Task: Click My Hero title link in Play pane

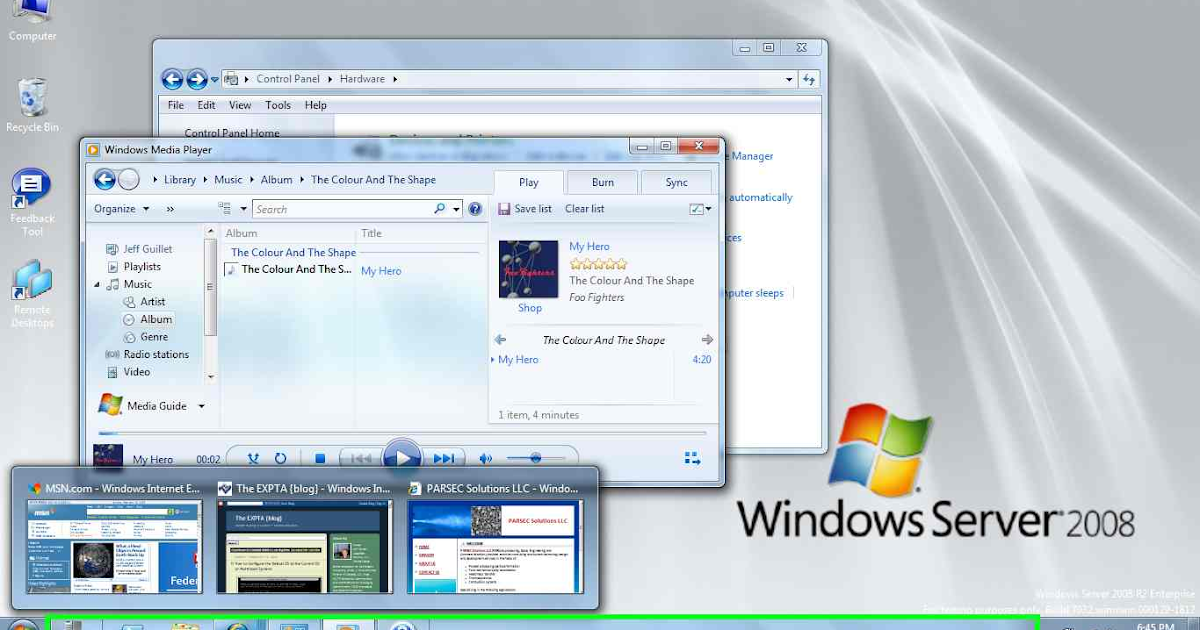Action: pyautogui.click(x=589, y=247)
